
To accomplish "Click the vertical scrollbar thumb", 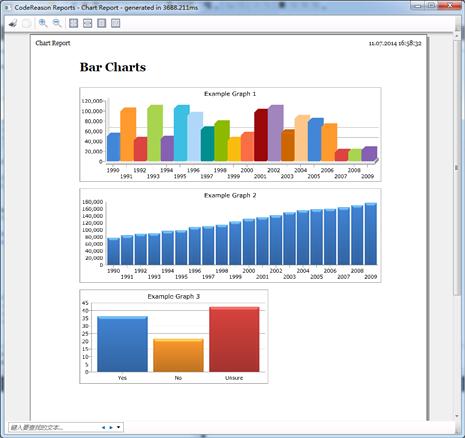I will point(457,167).
